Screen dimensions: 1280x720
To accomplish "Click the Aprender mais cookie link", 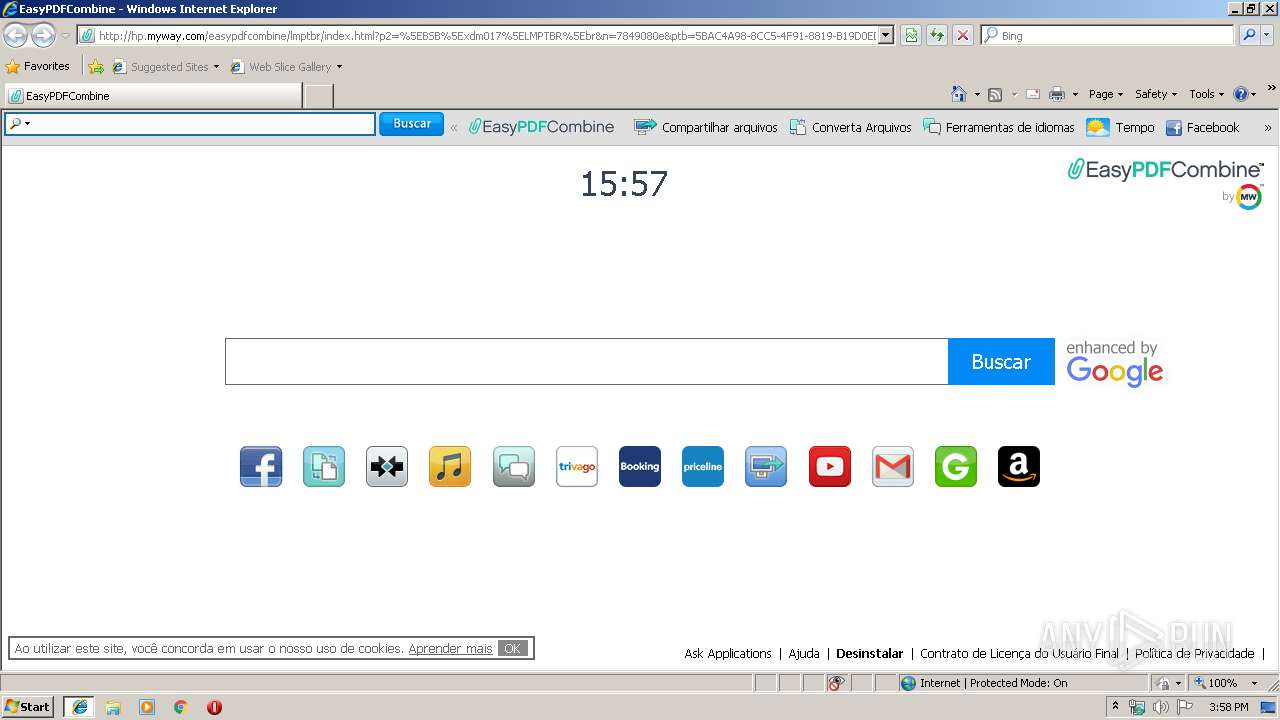I will [x=450, y=649].
